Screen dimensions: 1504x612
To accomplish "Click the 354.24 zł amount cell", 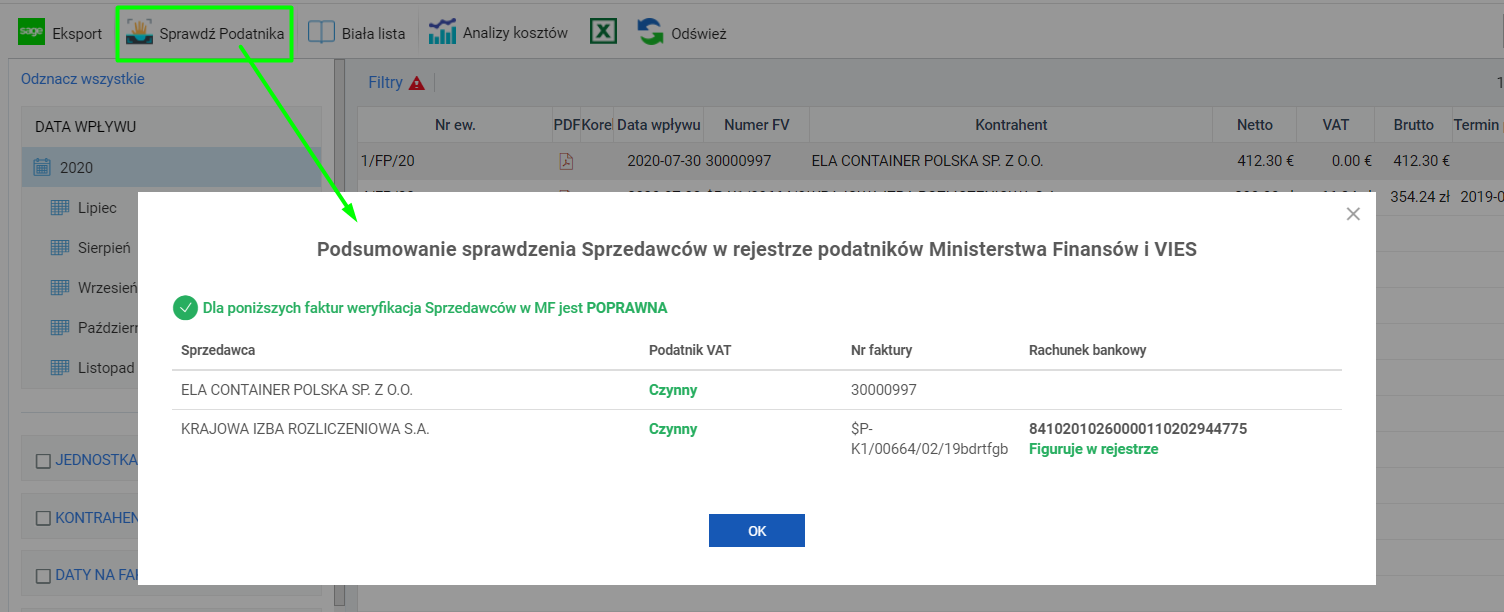I will pos(1420,197).
